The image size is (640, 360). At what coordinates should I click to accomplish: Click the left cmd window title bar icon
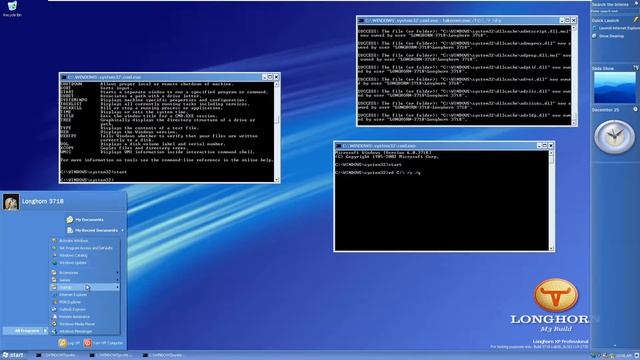[64, 77]
